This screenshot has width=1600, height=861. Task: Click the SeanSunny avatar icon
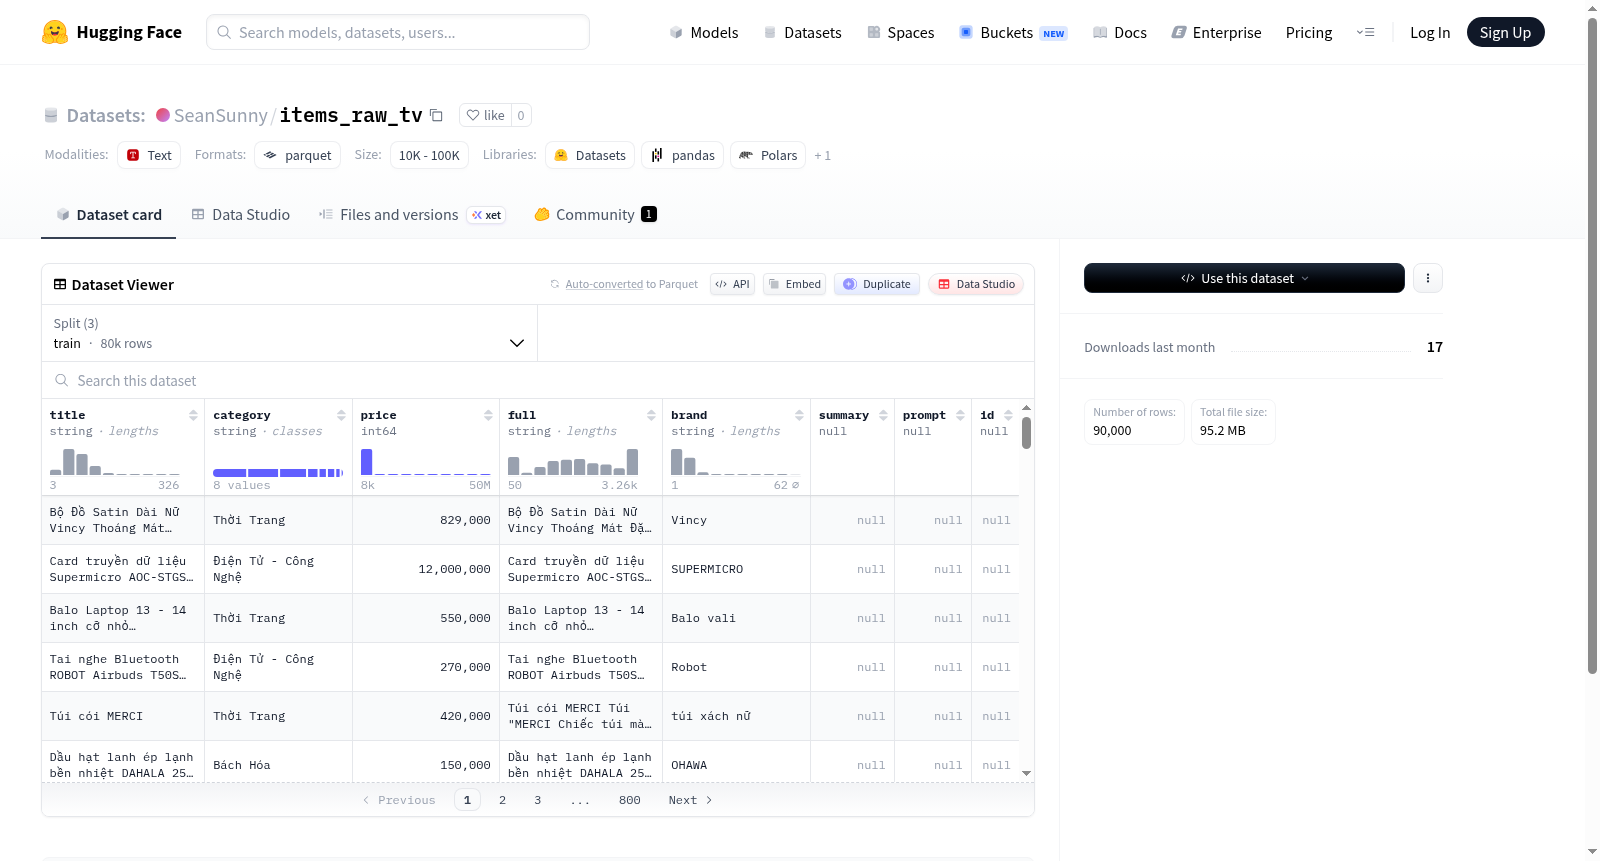click(163, 115)
